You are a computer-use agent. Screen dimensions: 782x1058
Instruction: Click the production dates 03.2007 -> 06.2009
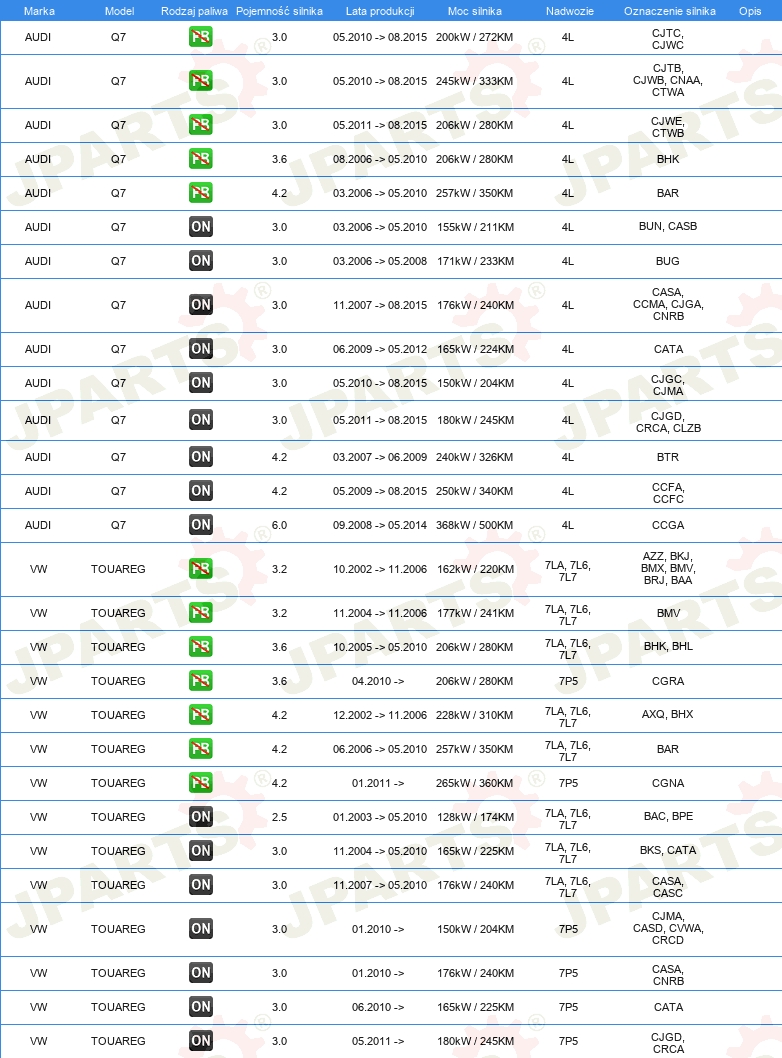point(380,457)
